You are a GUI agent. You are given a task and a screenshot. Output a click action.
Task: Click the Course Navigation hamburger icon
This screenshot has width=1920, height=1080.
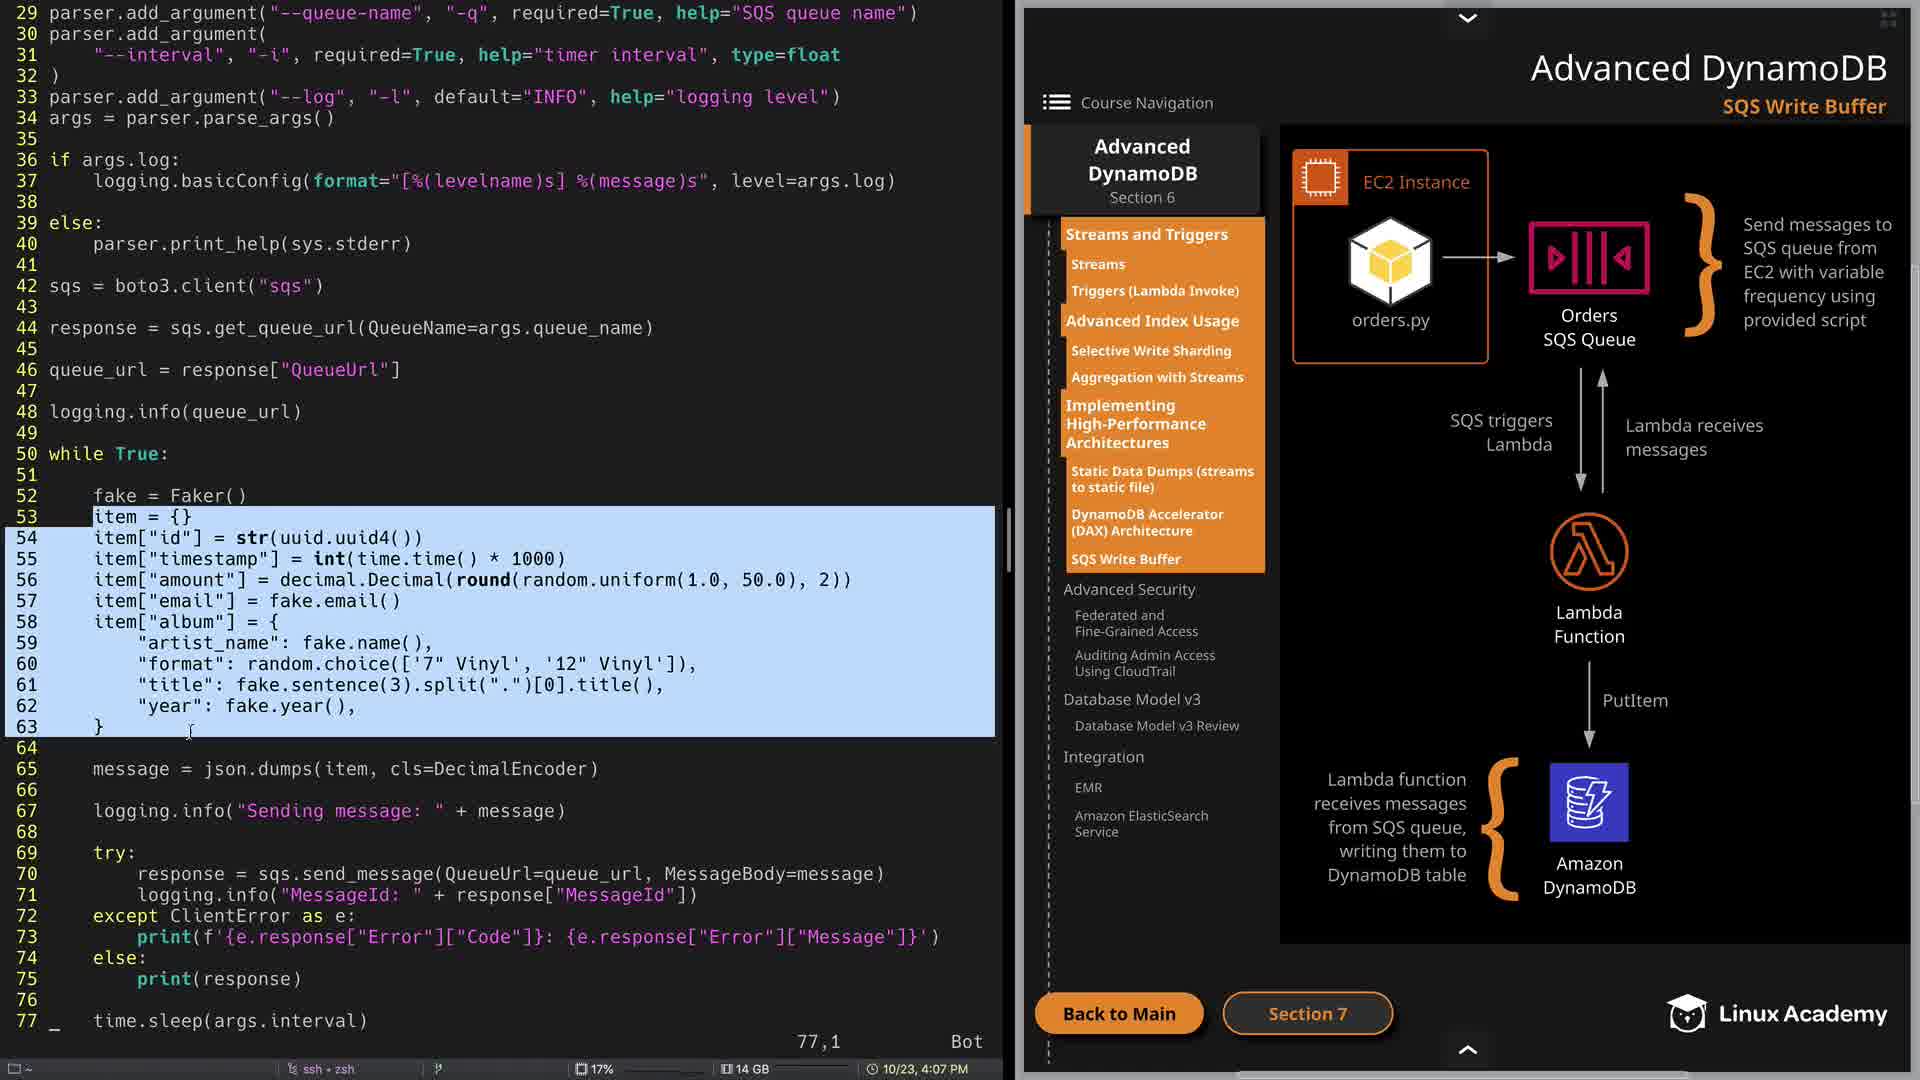(1056, 103)
